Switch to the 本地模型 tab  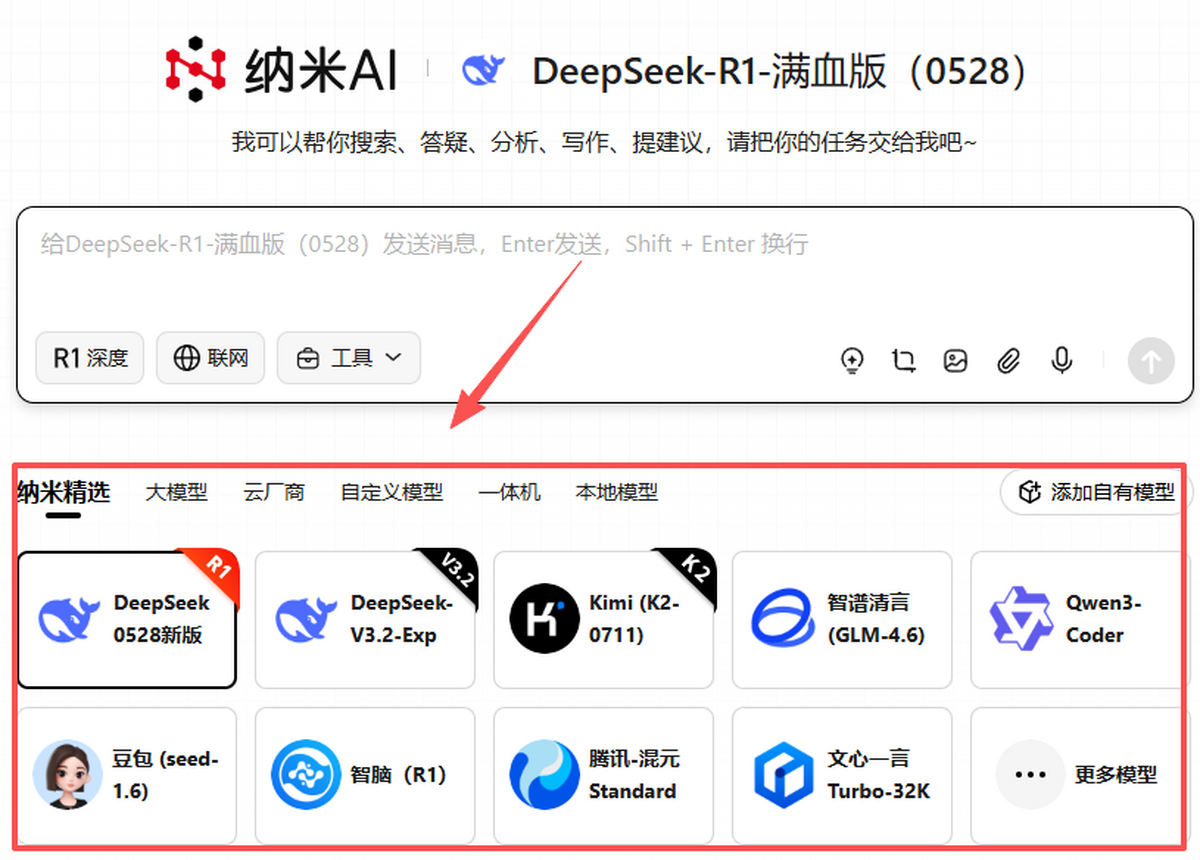point(617,492)
